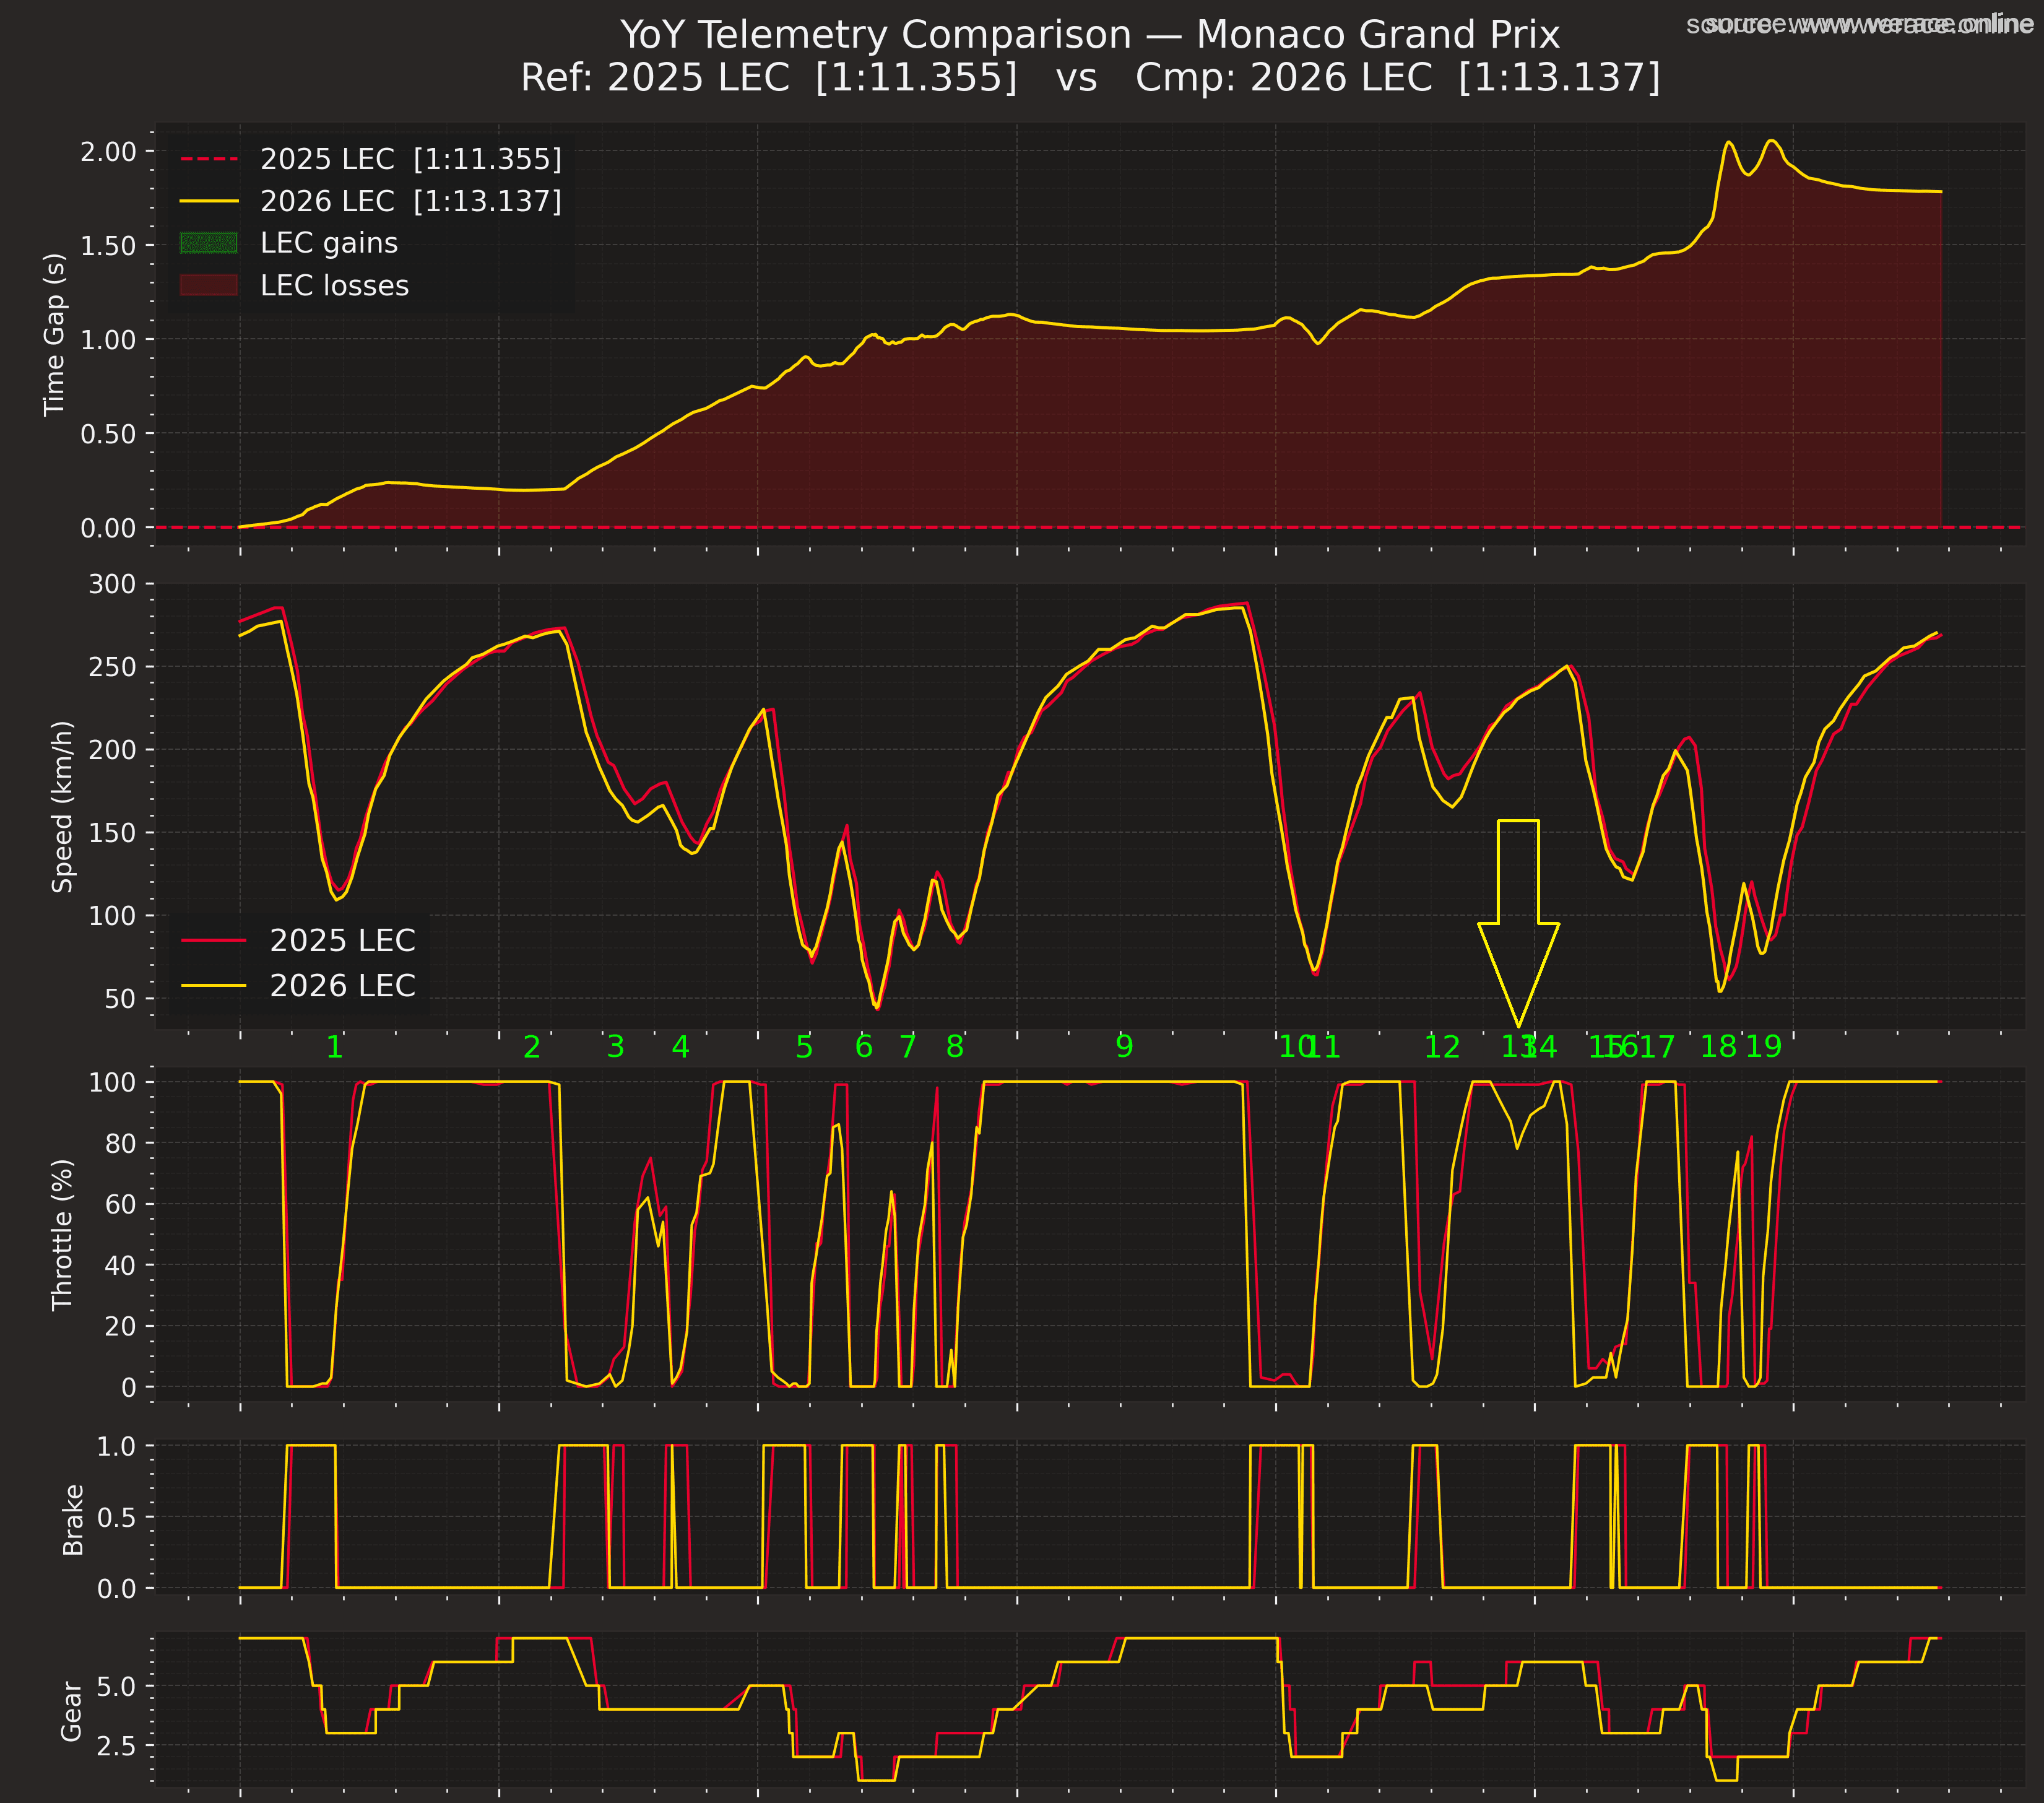
Task: Click the "2.5" tick on Gear axis
Action: pos(116,1745)
